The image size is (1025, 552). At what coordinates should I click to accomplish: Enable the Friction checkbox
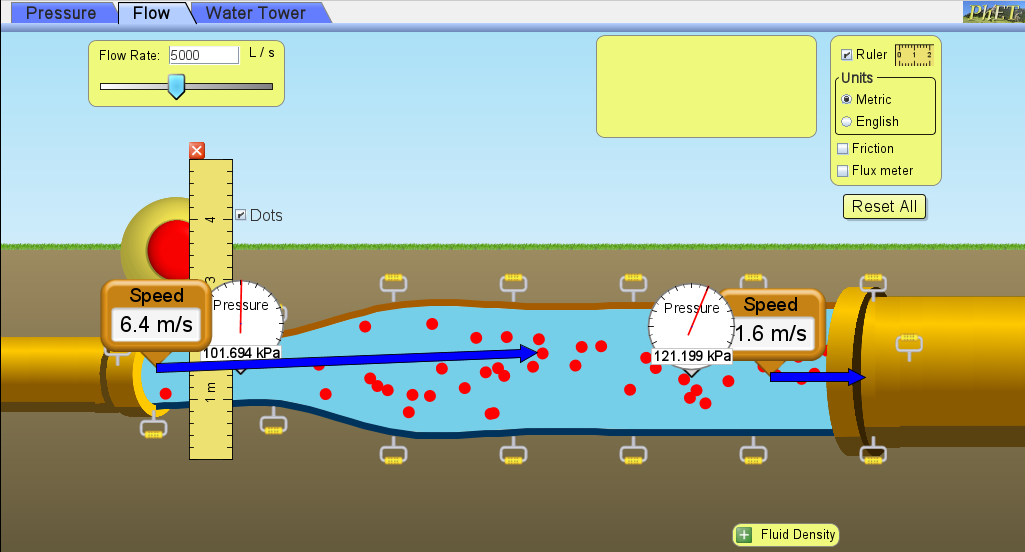(843, 148)
